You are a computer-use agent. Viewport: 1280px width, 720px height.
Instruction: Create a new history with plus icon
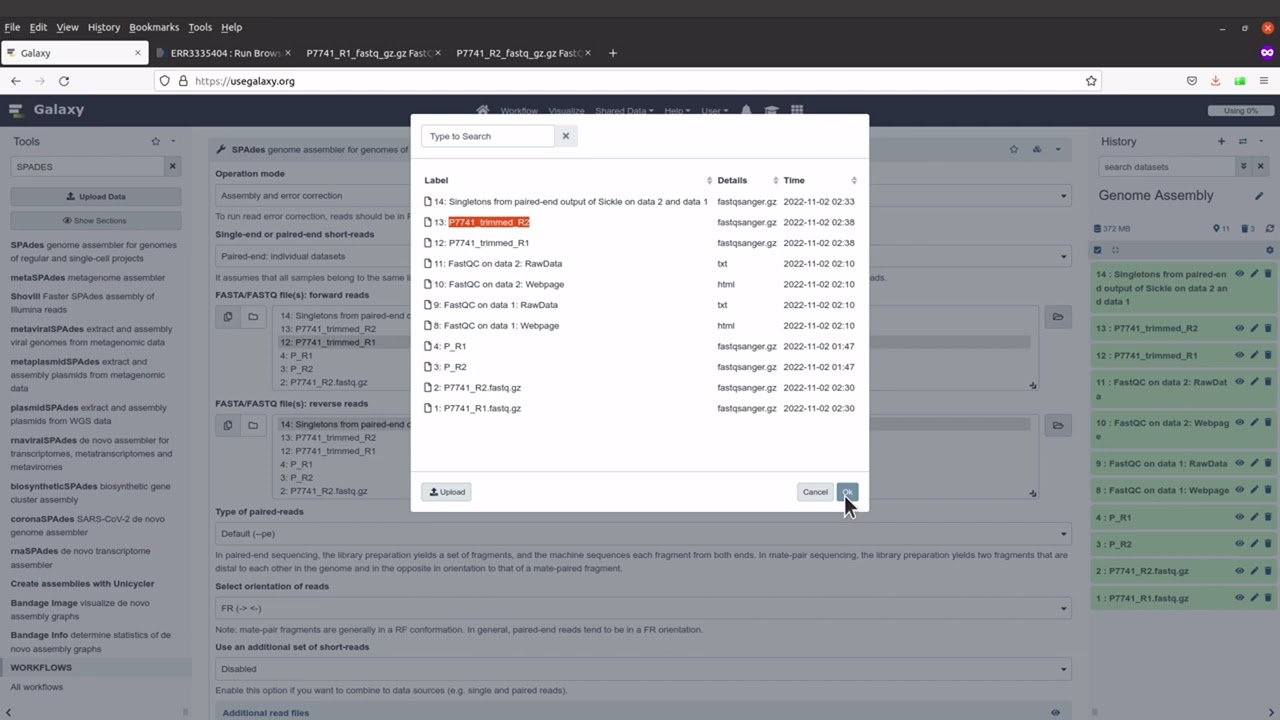1221,141
